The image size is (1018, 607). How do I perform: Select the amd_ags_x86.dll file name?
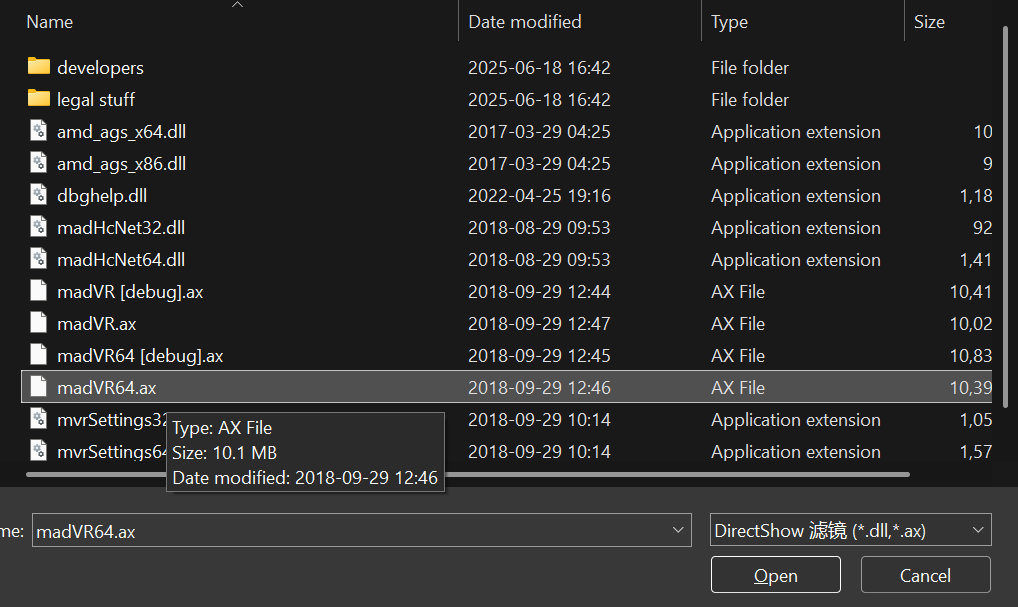[121, 164]
